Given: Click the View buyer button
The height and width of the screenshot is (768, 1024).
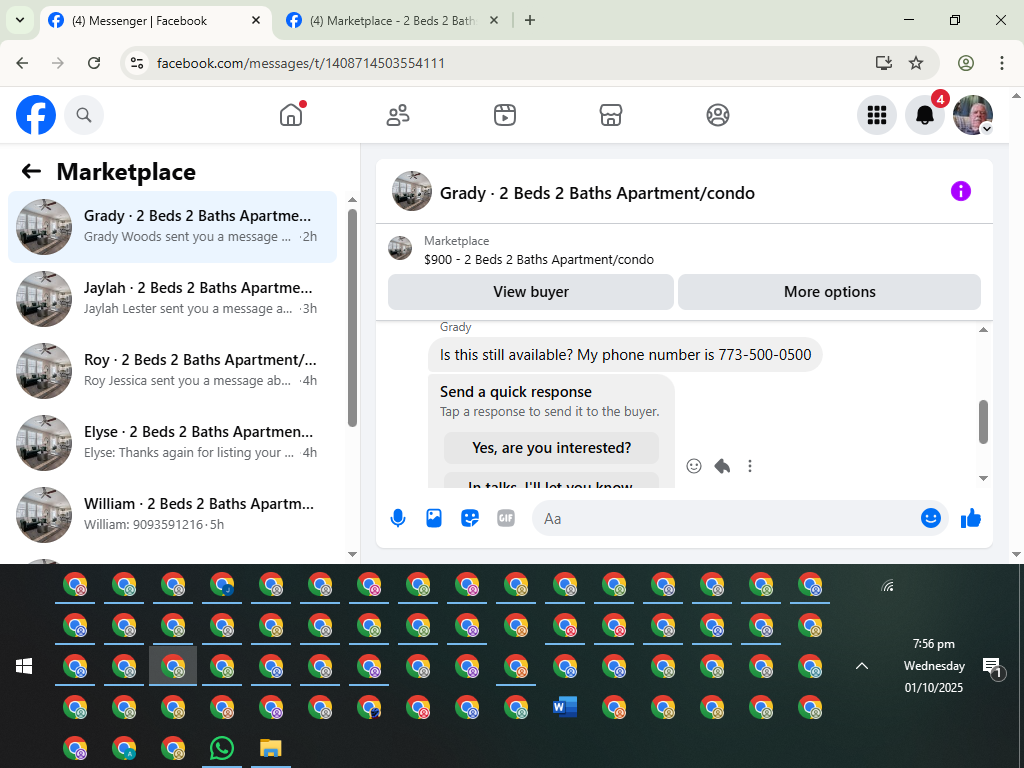Looking at the screenshot, I should 531,292.
